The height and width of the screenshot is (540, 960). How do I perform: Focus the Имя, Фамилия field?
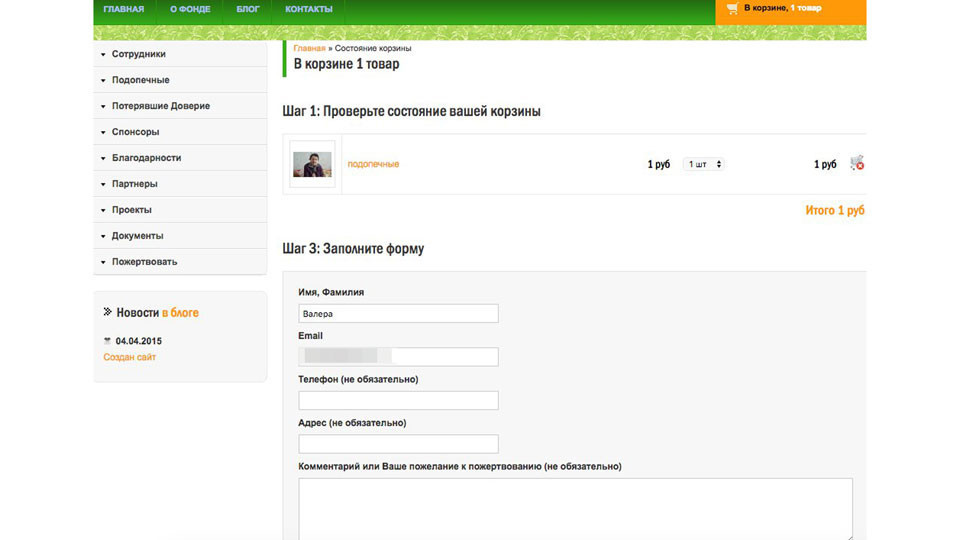click(399, 313)
